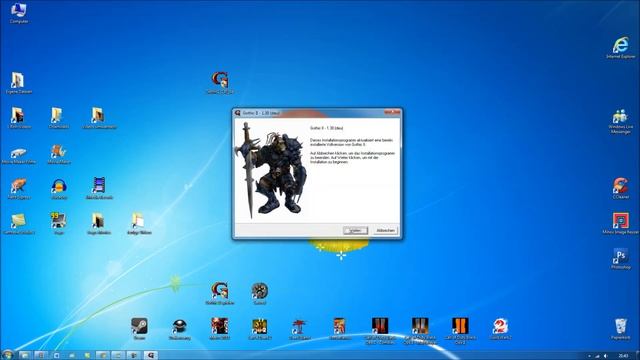Click the Weiter button in Gothic II installer
The width and height of the screenshot is (640, 360).
[x=355, y=231]
